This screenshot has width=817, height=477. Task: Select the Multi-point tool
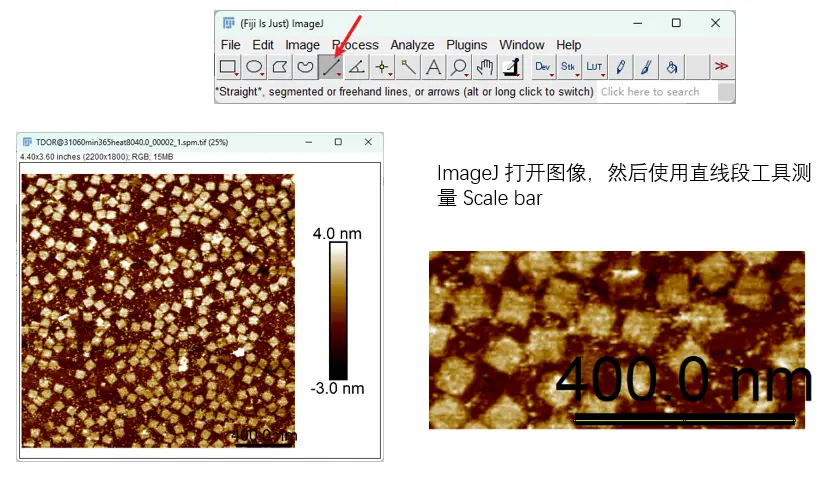(382, 67)
